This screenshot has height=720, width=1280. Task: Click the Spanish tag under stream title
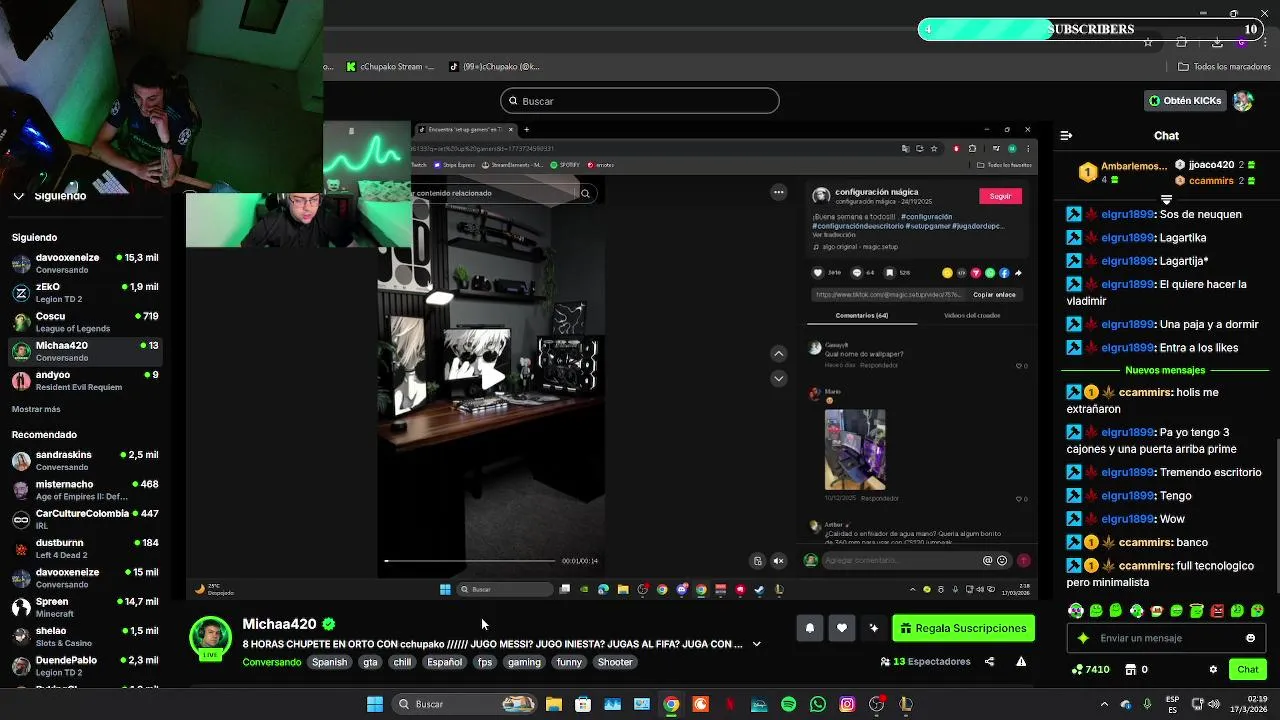click(329, 662)
